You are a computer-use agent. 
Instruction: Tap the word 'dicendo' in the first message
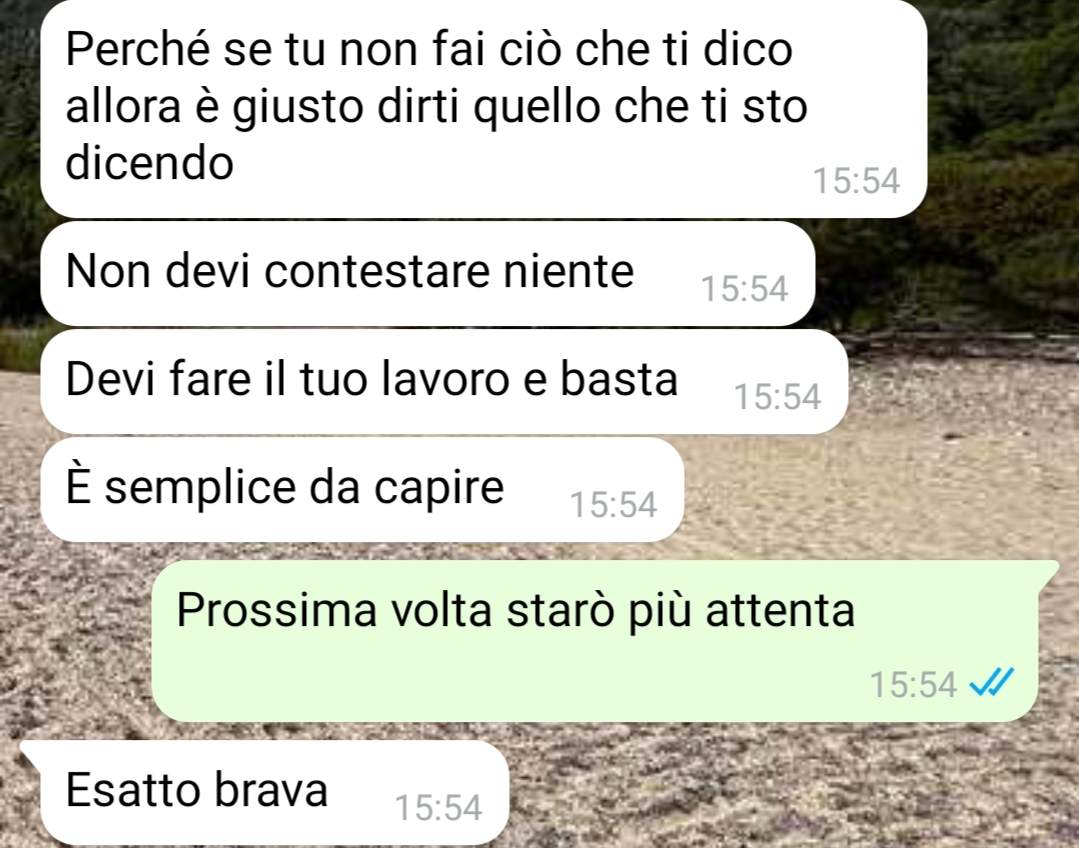149,162
